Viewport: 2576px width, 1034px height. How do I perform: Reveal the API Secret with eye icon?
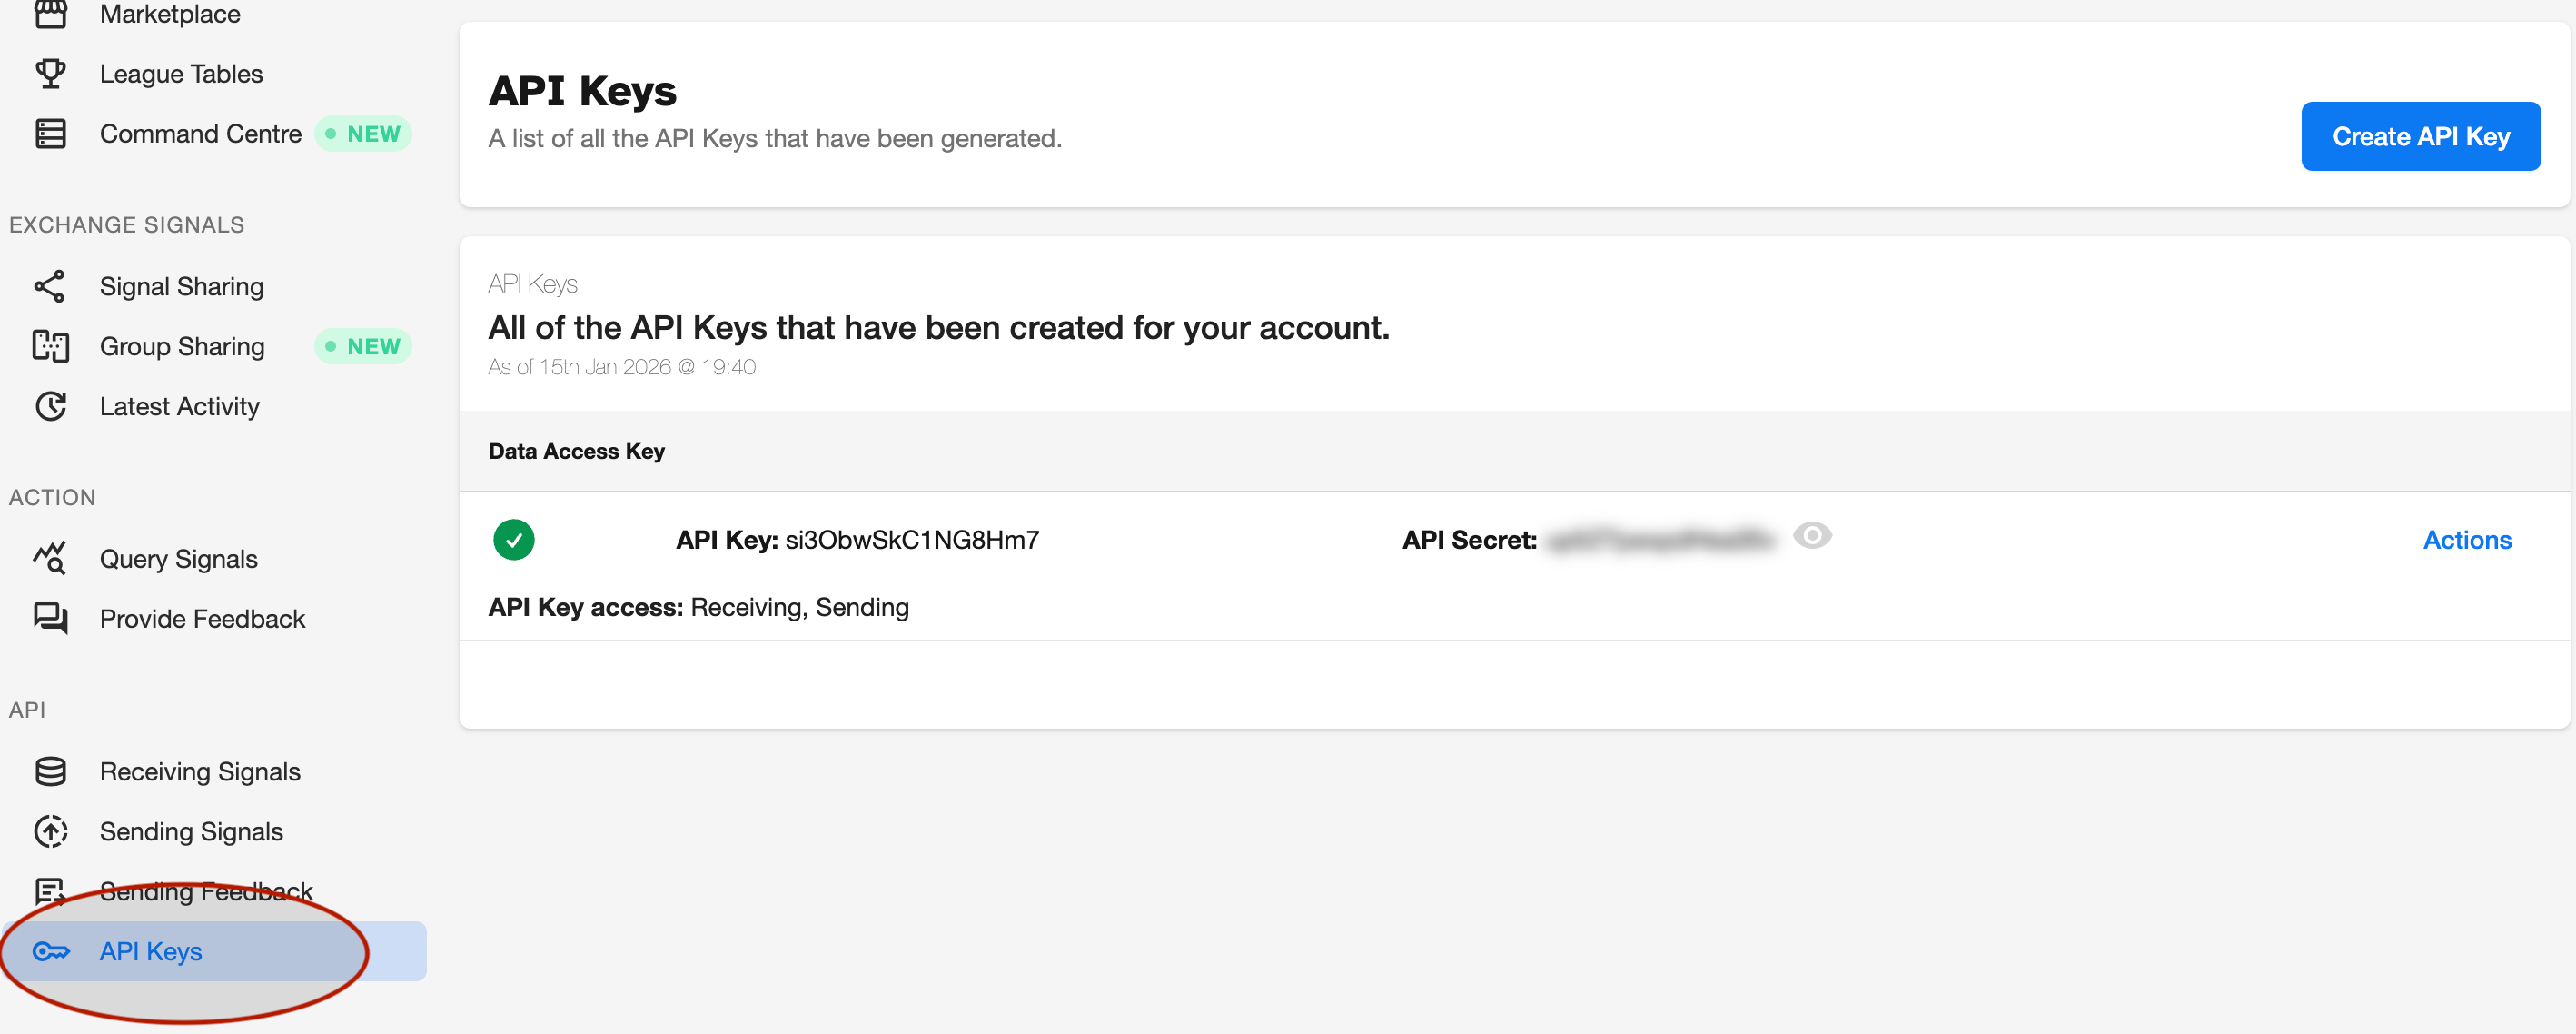click(x=1811, y=537)
